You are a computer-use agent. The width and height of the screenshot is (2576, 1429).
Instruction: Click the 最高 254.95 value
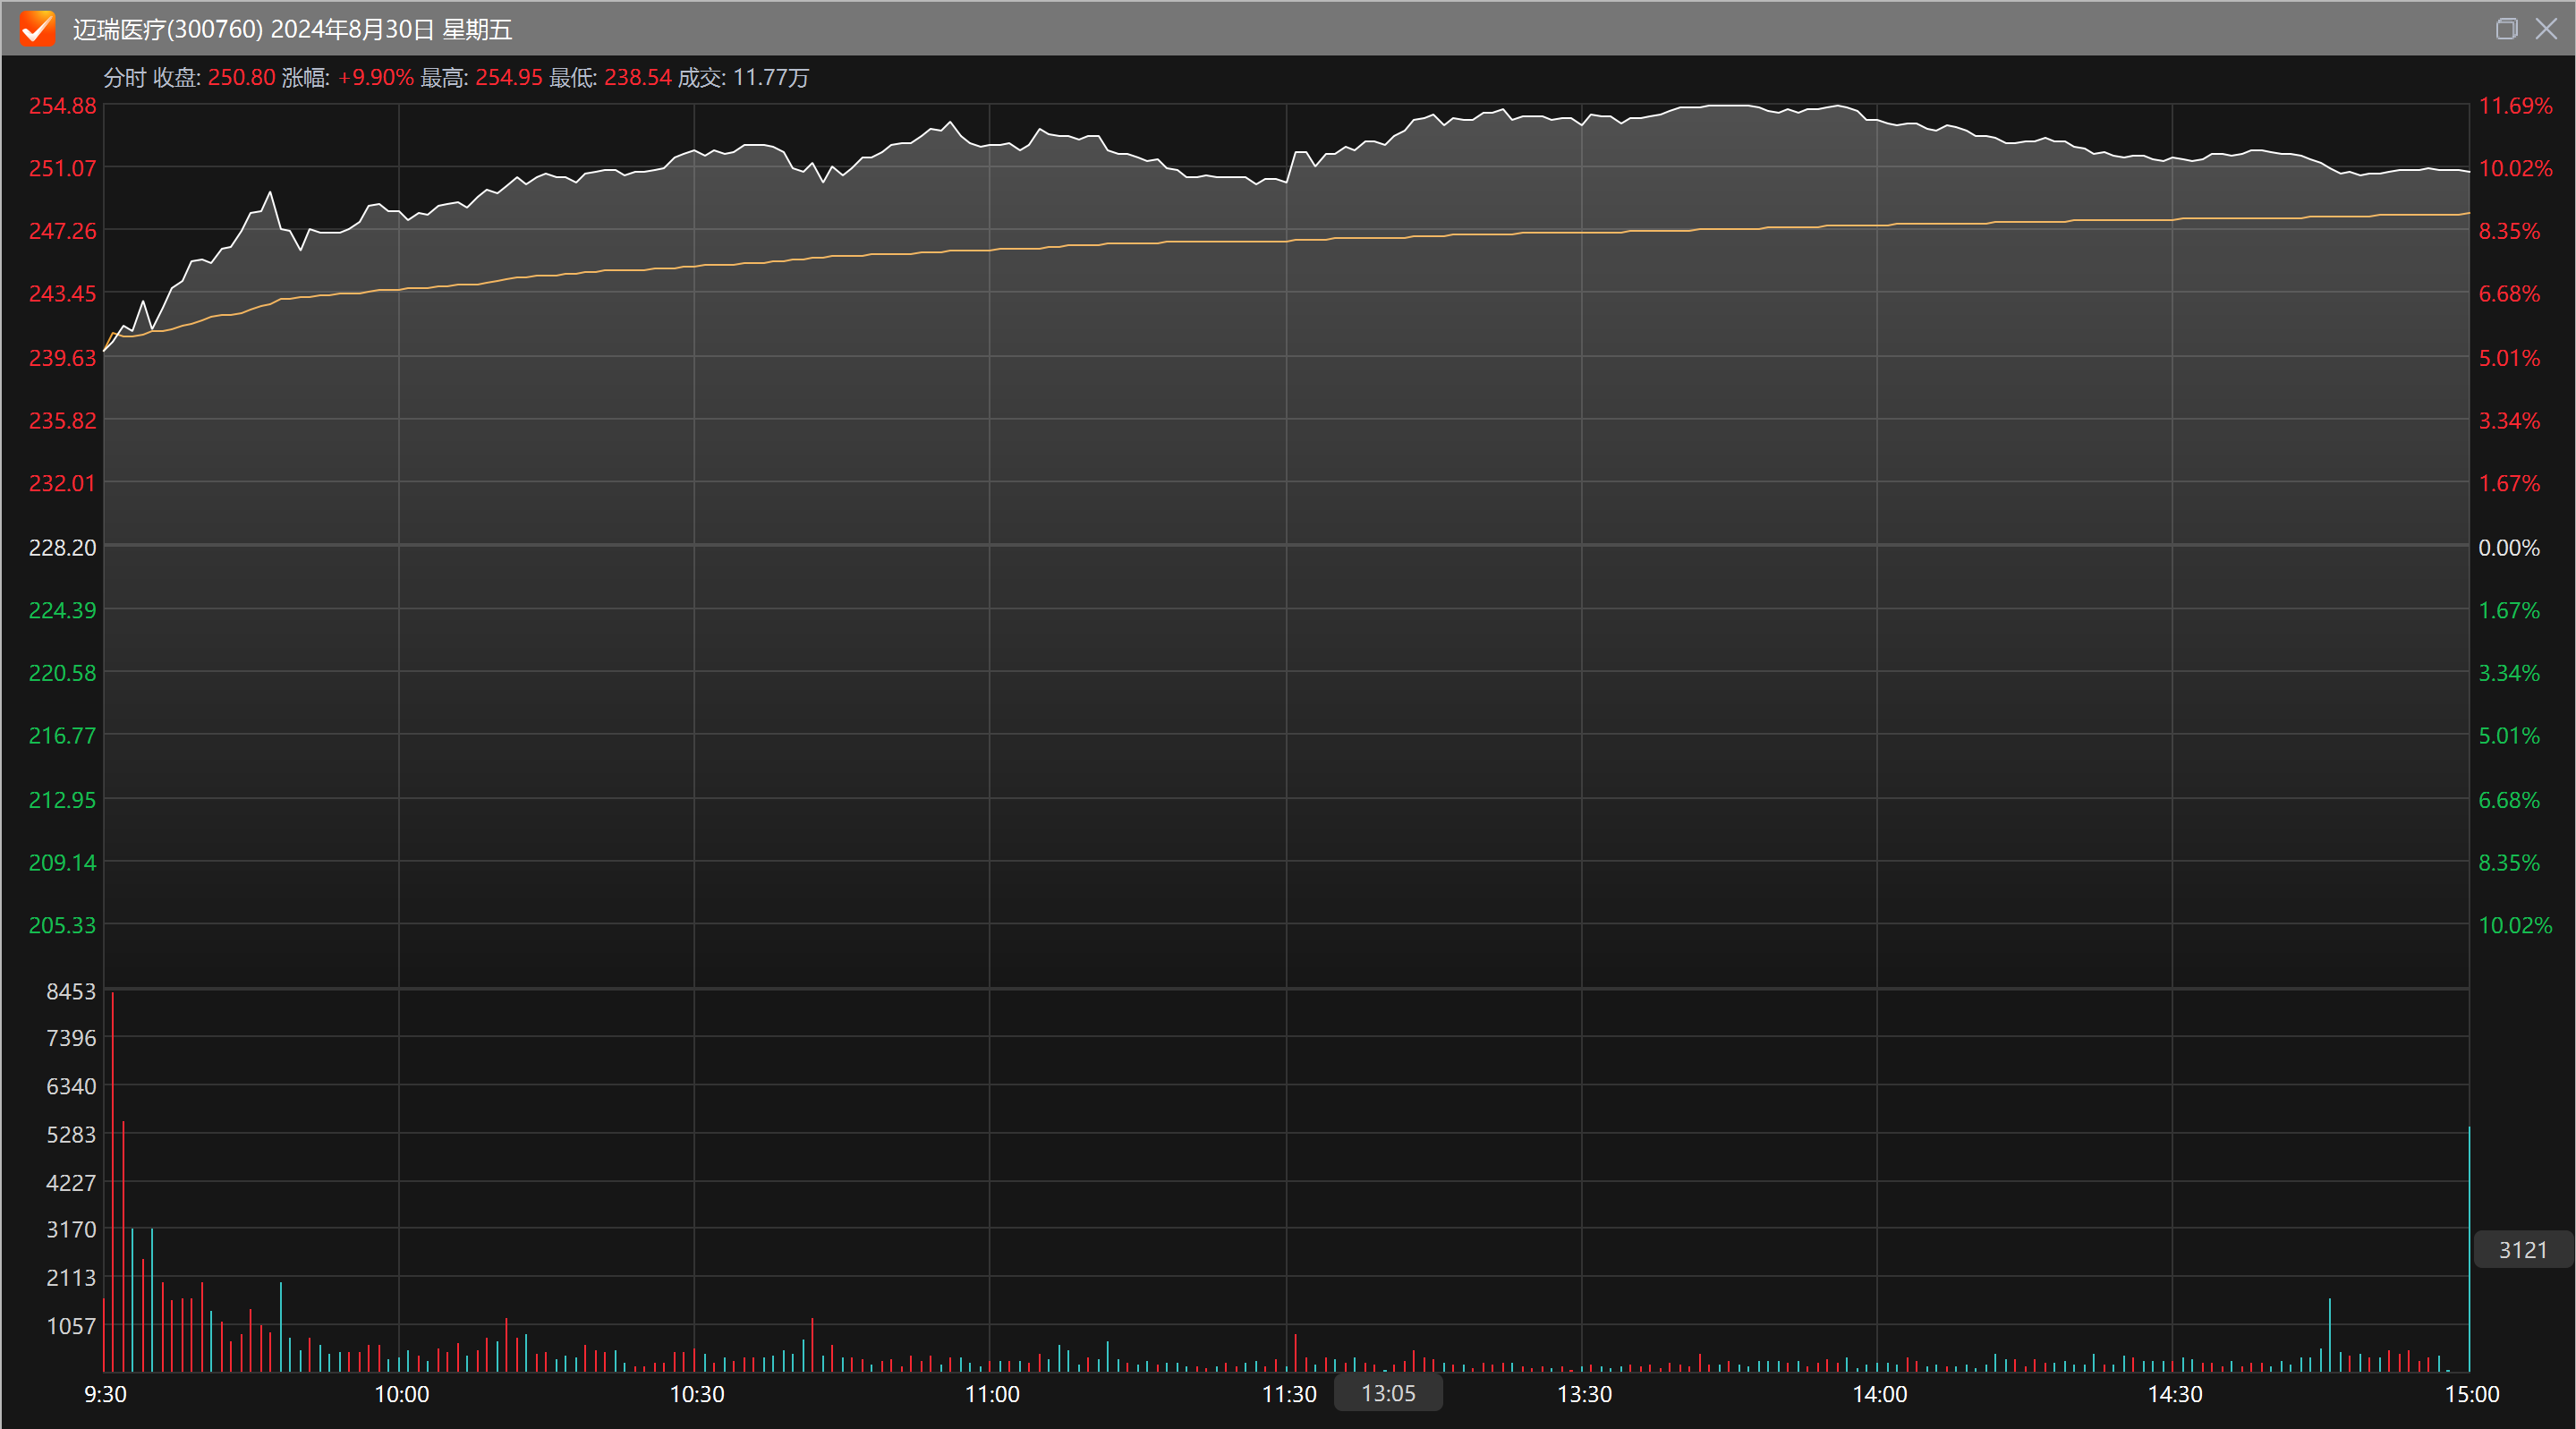pyautogui.click(x=508, y=78)
